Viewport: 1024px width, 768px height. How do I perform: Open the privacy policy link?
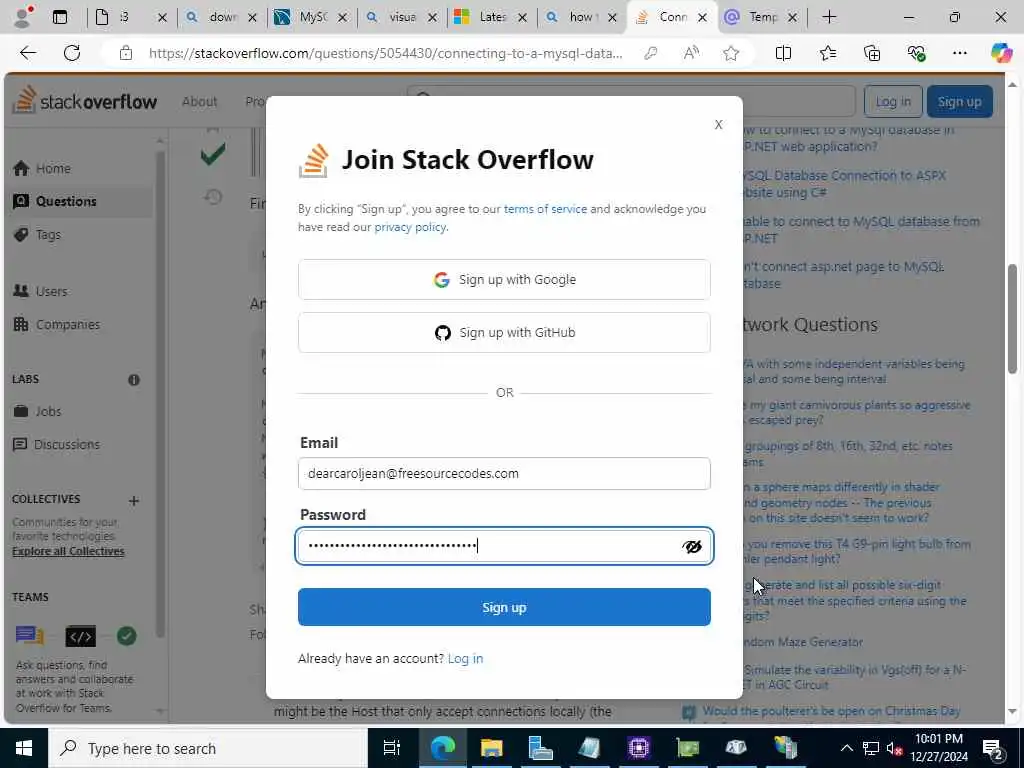pos(410,227)
